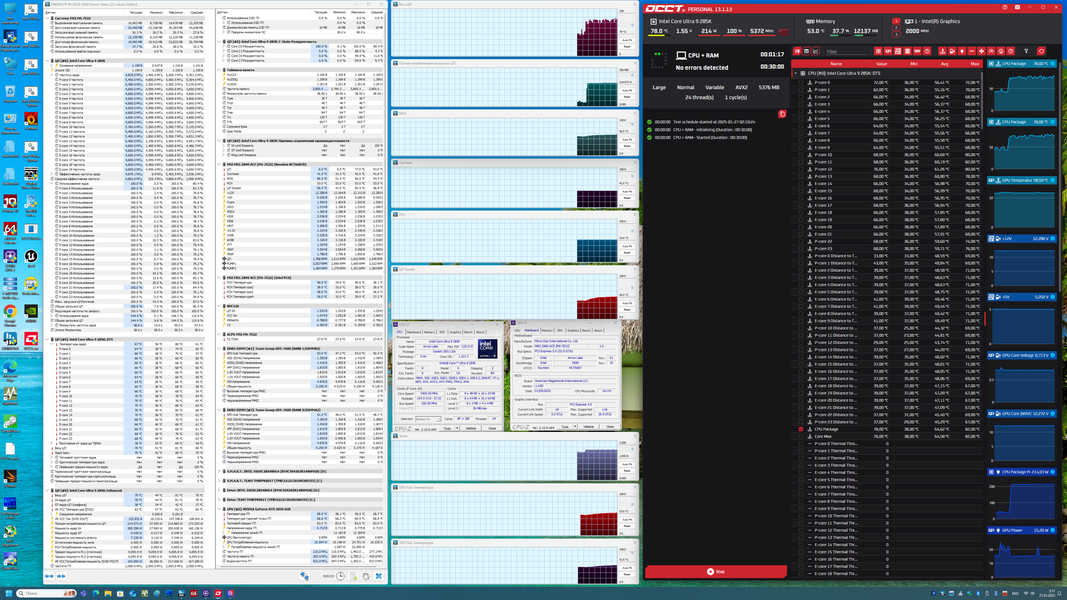Click the circular reset icon ending the OCCT toolbar
Image resolution: width=1067 pixels, height=600 pixels.
pos(1041,51)
